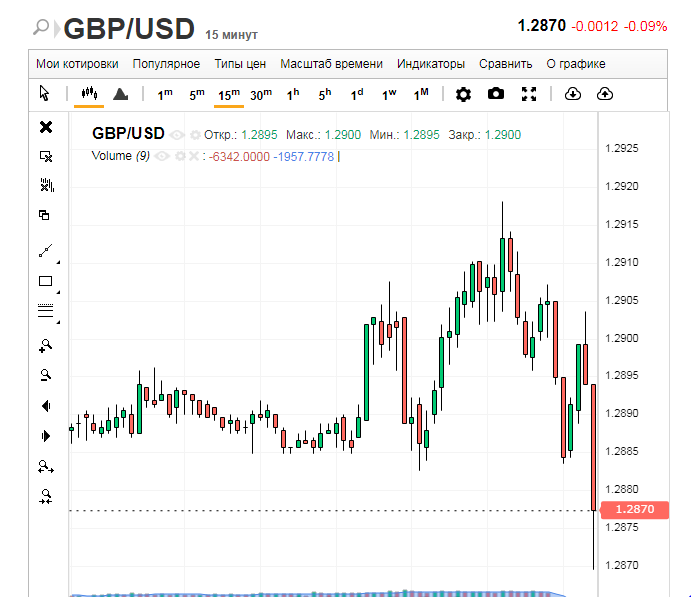Image resolution: width=691 pixels, height=597 pixels.
Task: Take a chart snapshot with camera icon
Action: click(496, 94)
